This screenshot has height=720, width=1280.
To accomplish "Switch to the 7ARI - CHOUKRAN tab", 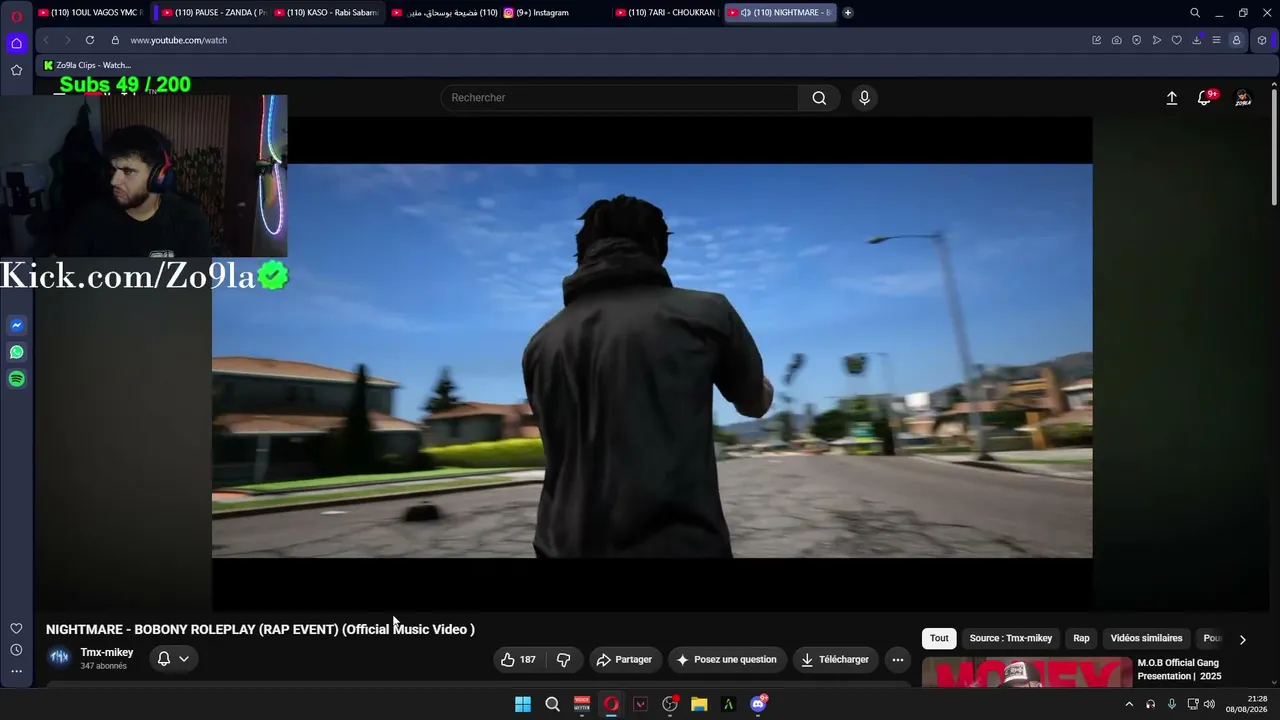I will (x=666, y=13).
